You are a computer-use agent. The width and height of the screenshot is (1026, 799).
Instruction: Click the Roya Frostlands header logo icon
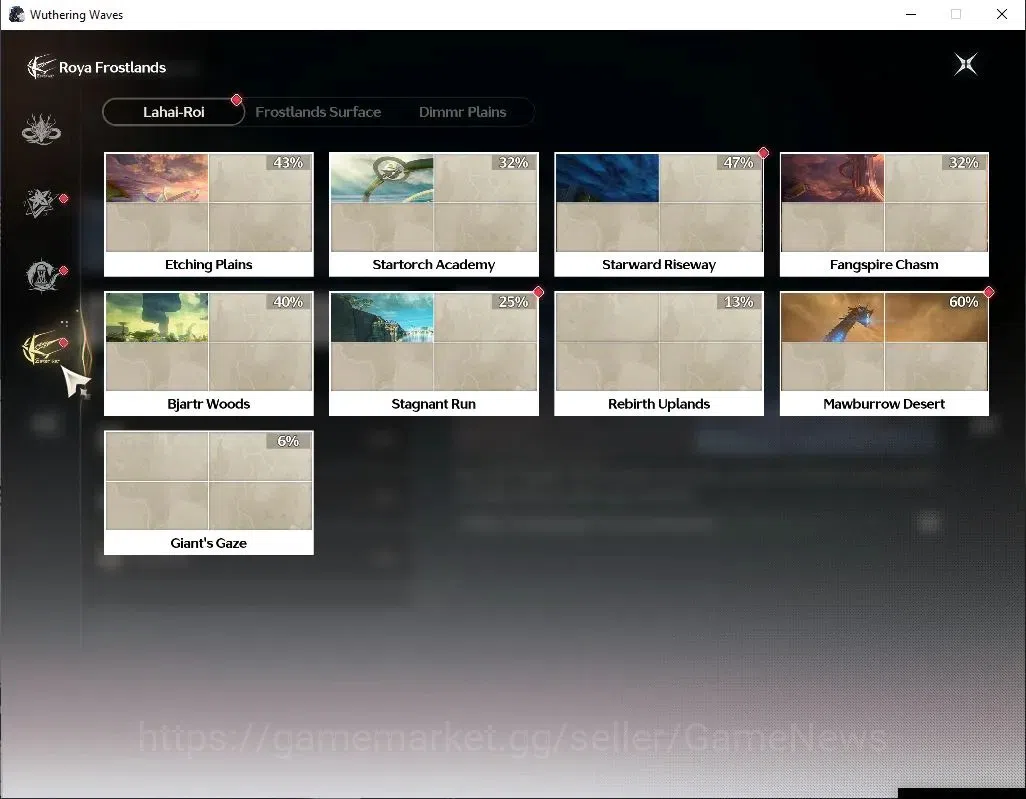point(41,67)
